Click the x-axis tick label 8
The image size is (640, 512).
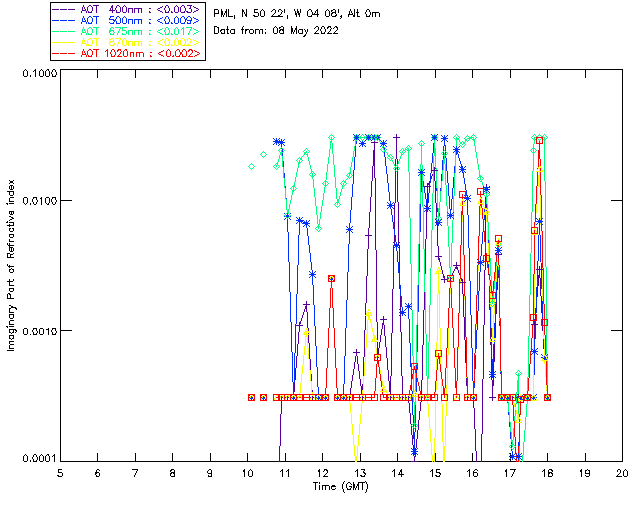click(172, 472)
